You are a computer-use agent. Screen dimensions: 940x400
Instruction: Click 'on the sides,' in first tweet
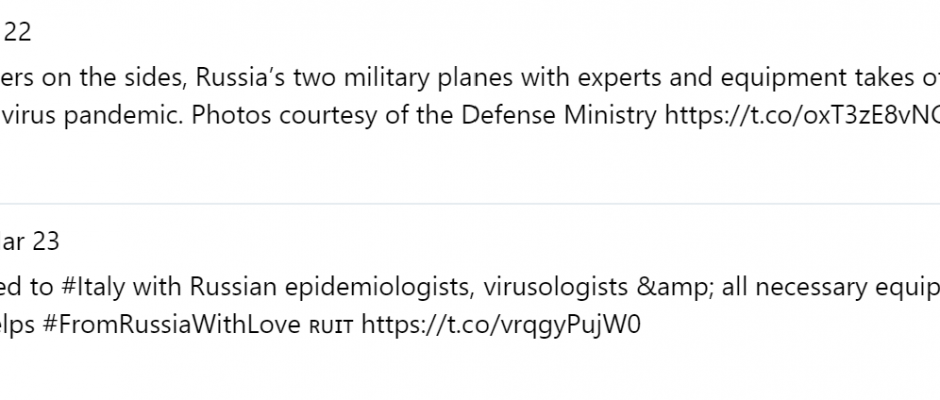coord(115,77)
